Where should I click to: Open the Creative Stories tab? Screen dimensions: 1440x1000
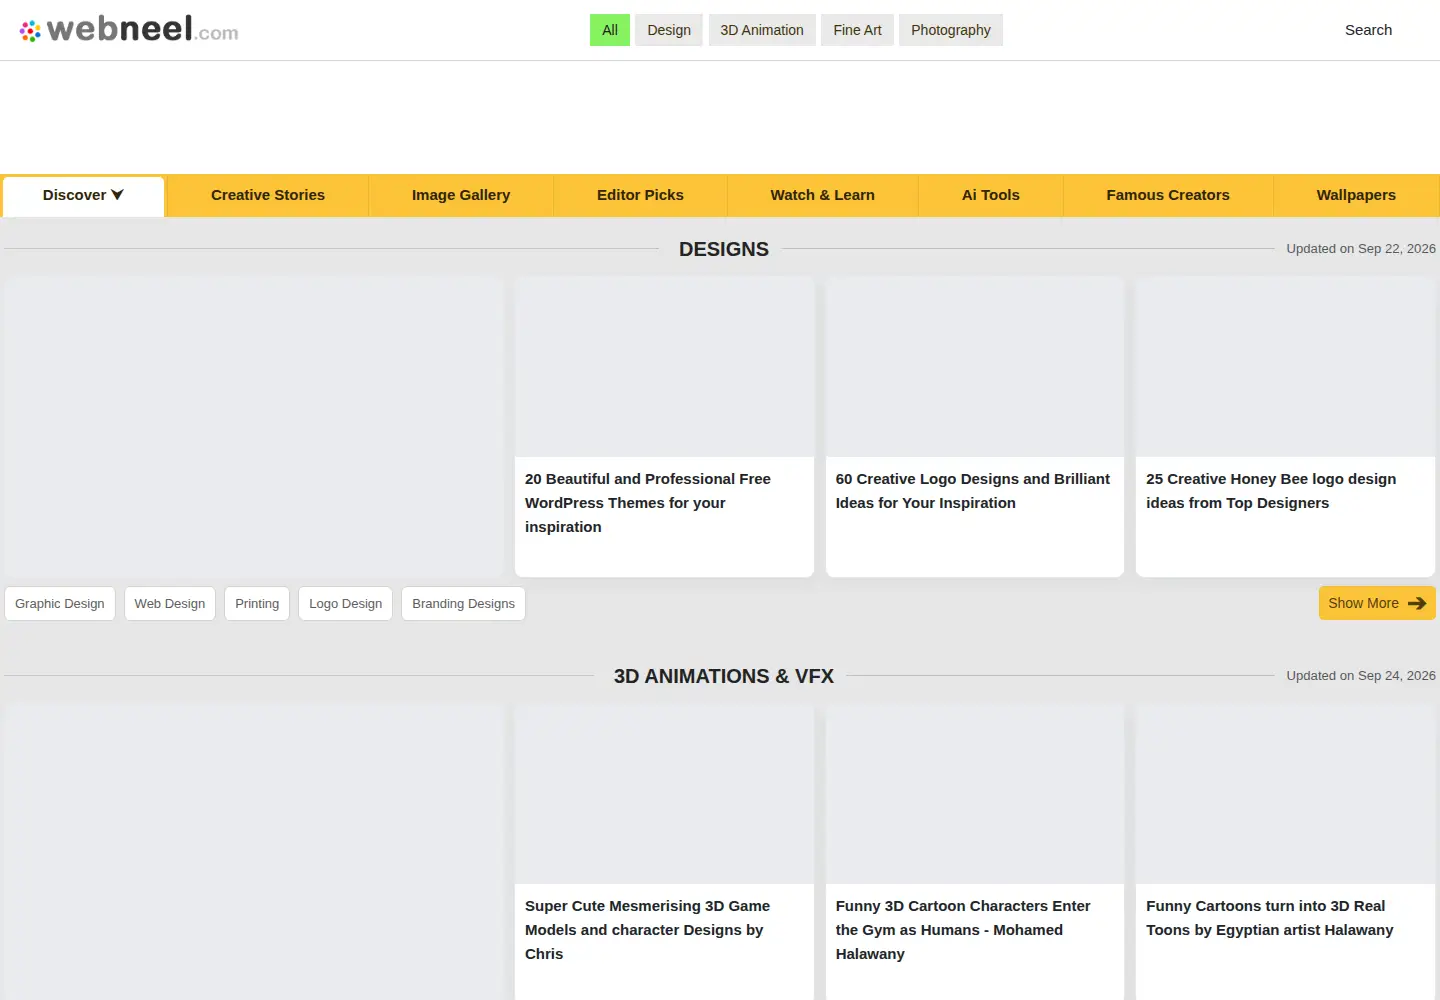coord(268,196)
